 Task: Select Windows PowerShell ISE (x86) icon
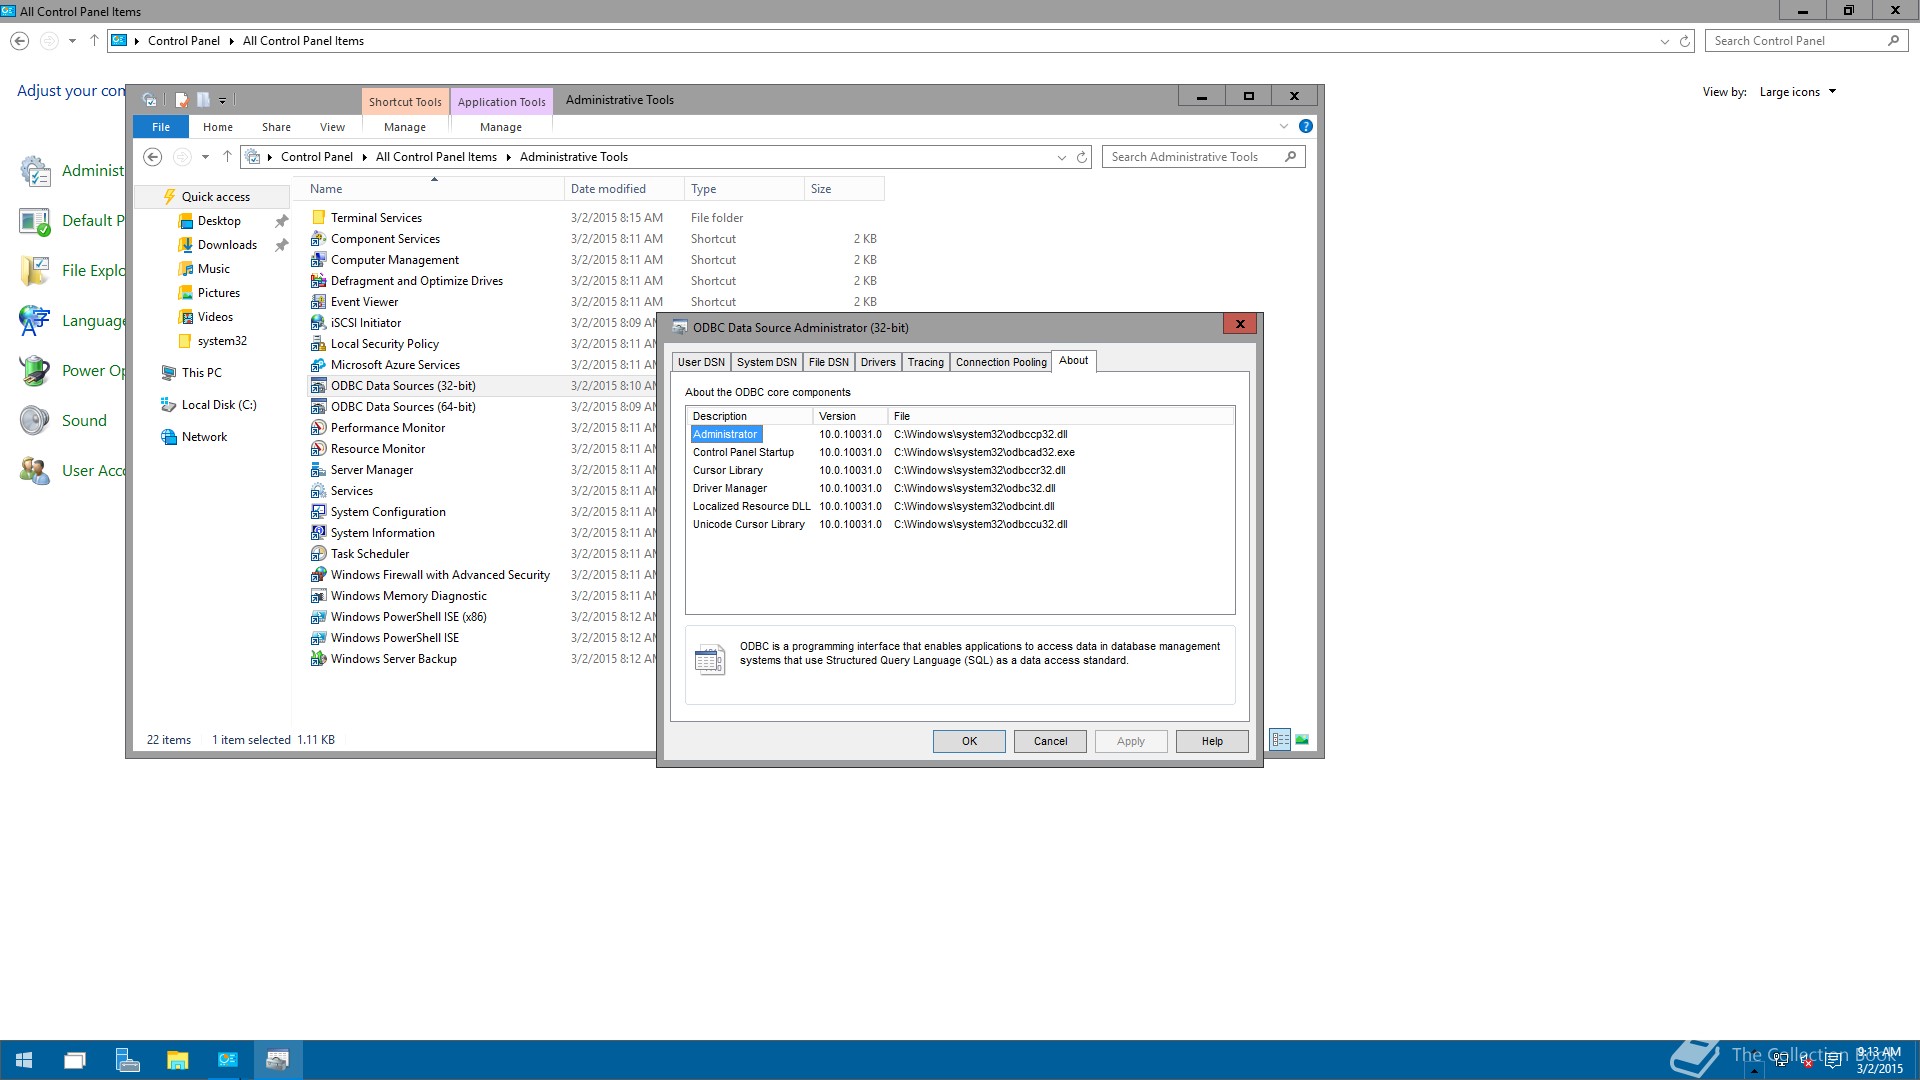click(318, 617)
